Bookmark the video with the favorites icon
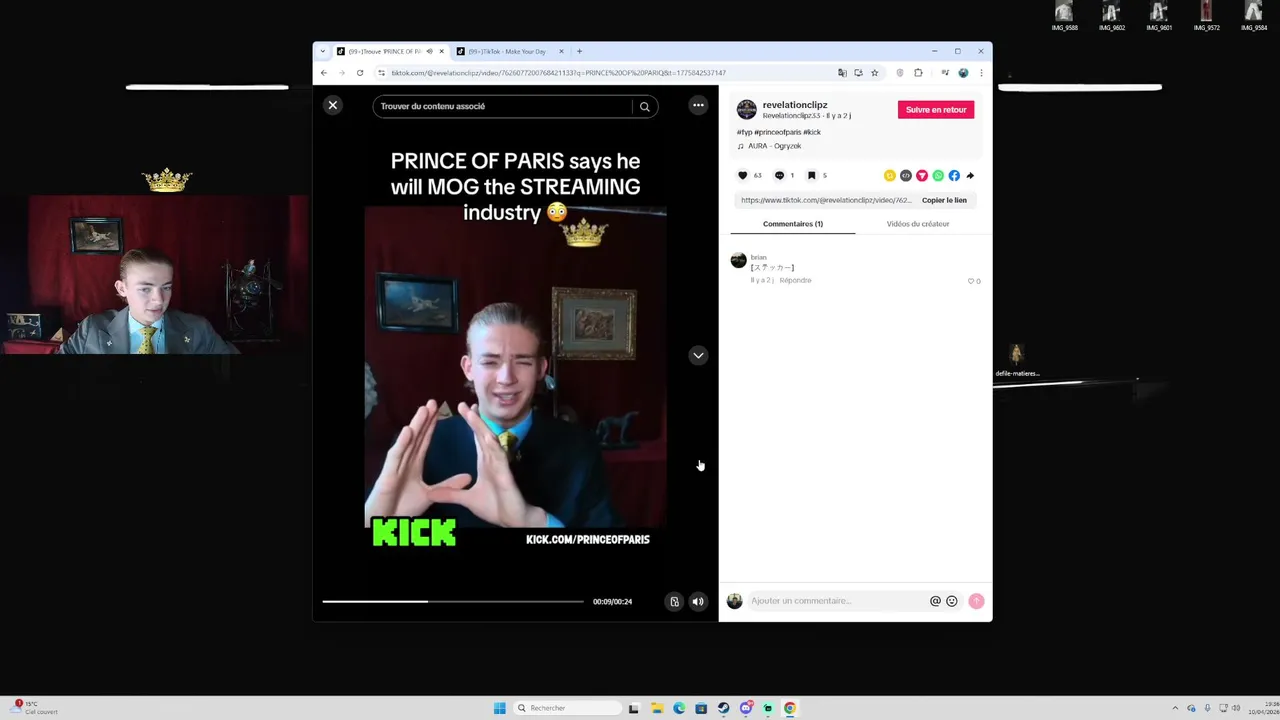The width and height of the screenshot is (1280, 720). tap(811, 175)
